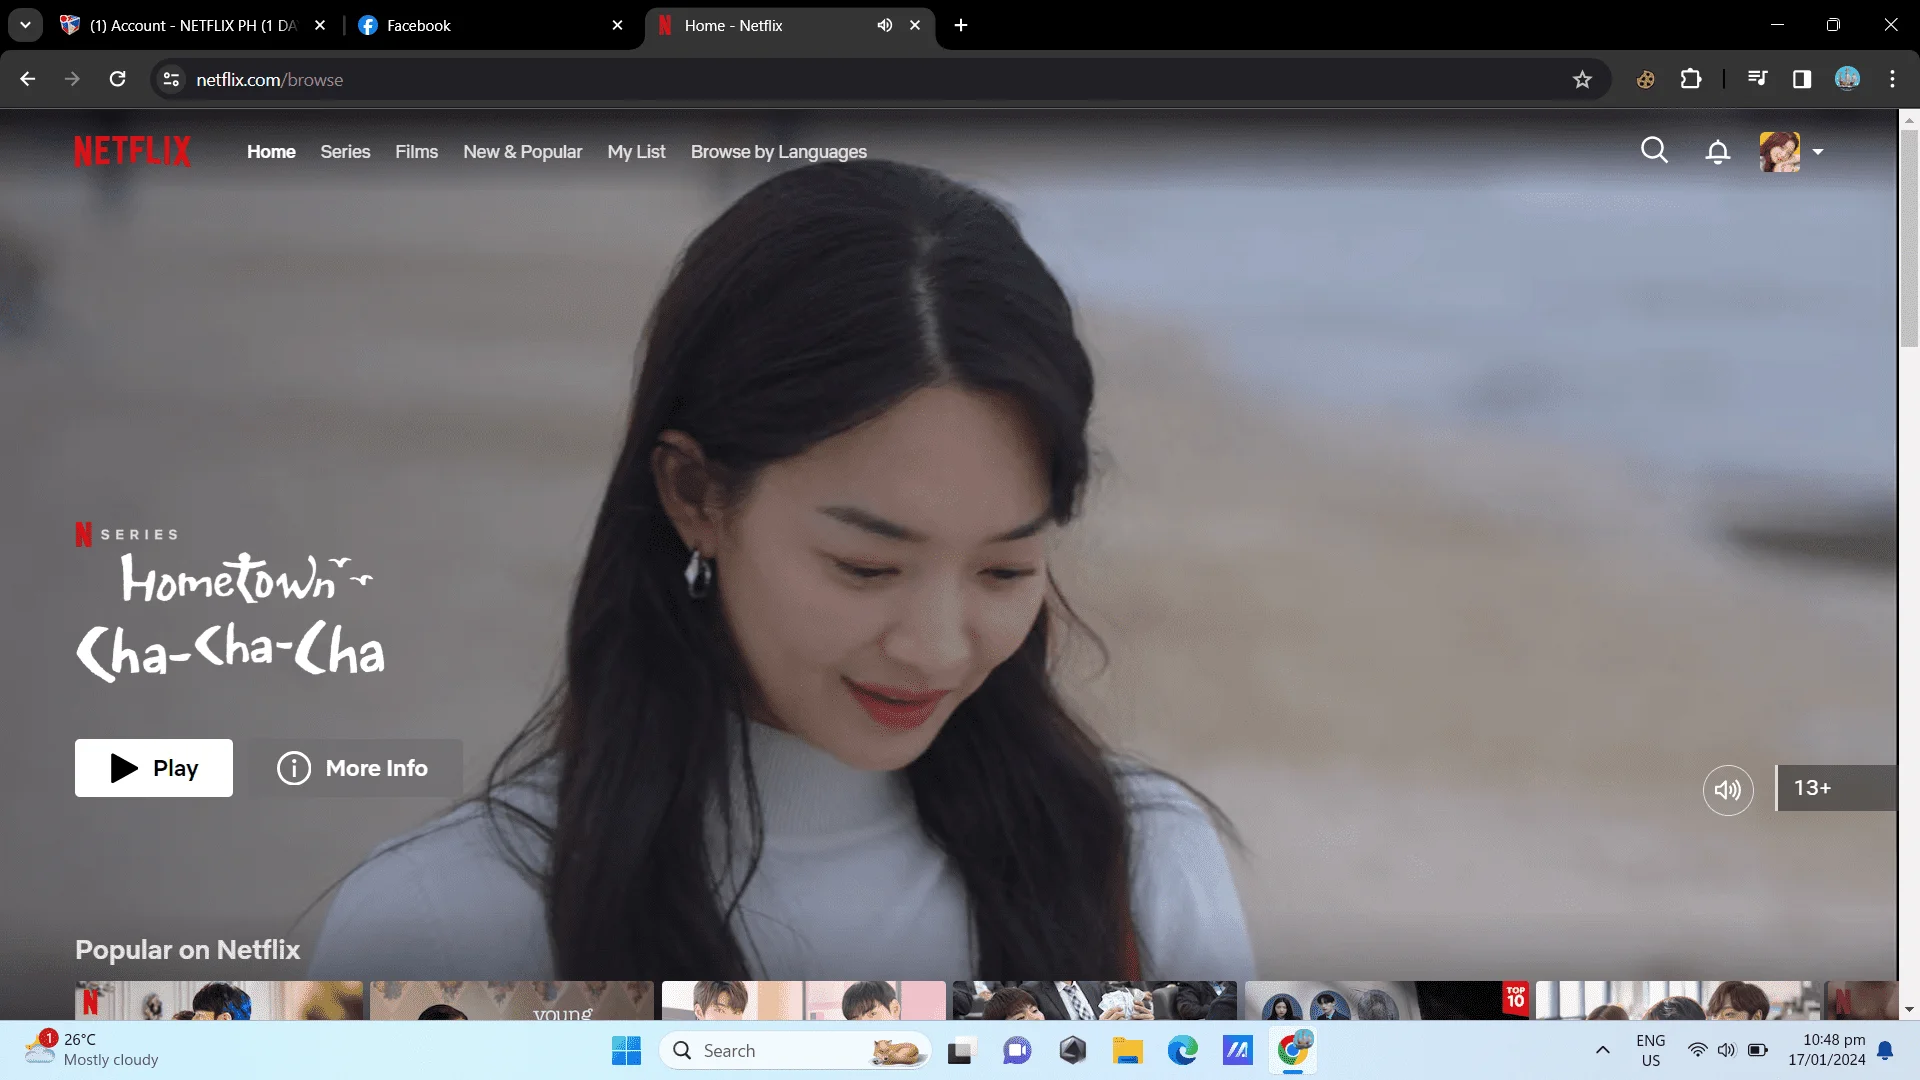Mute the Home - Netflix tab audio icon

pyautogui.click(x=885, y=25)
